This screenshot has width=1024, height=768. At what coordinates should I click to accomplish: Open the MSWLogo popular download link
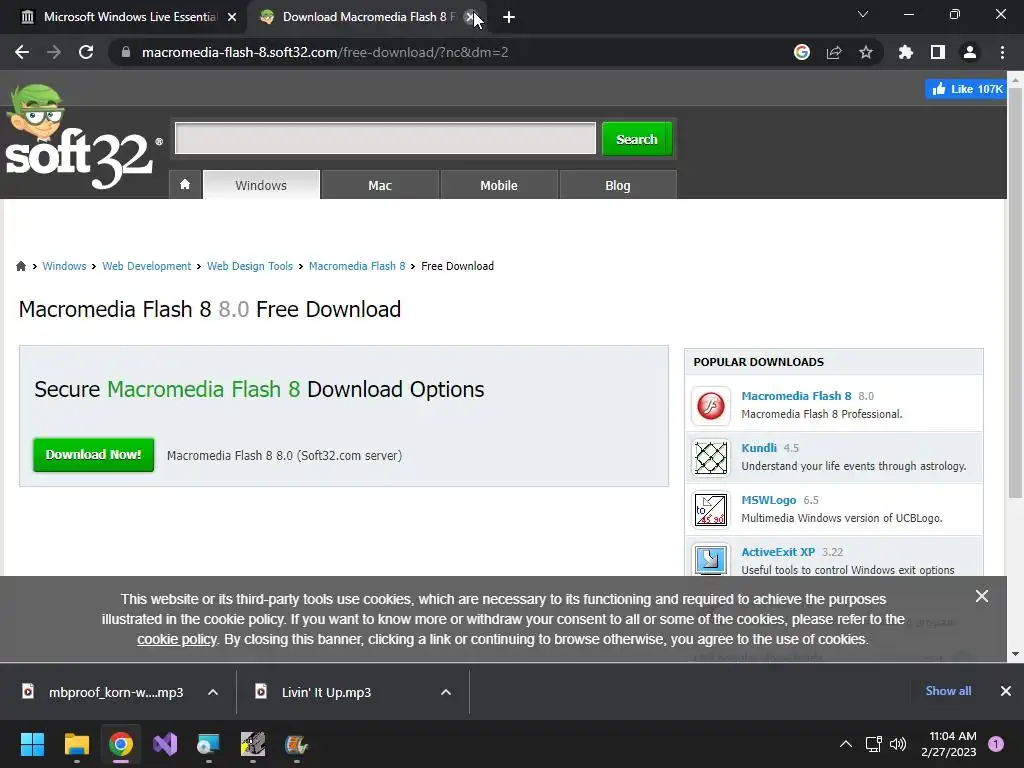(x=769, y=500)
